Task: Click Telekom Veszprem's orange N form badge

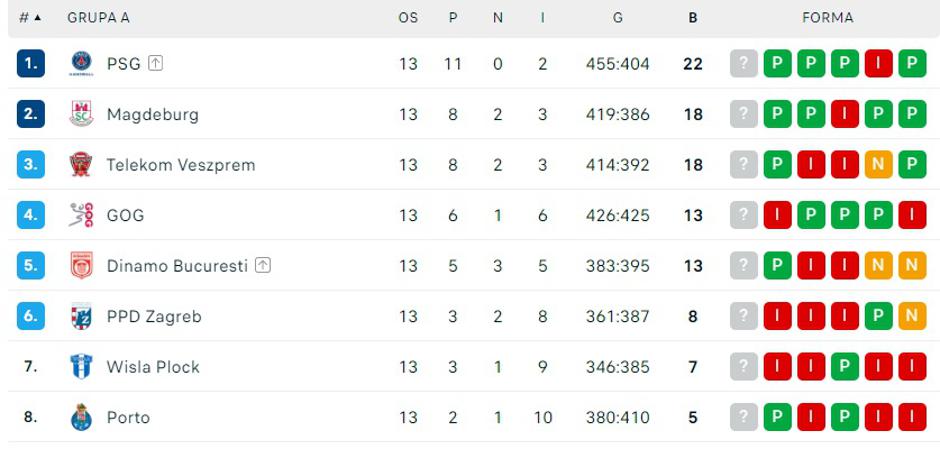Action: [878, 165]
